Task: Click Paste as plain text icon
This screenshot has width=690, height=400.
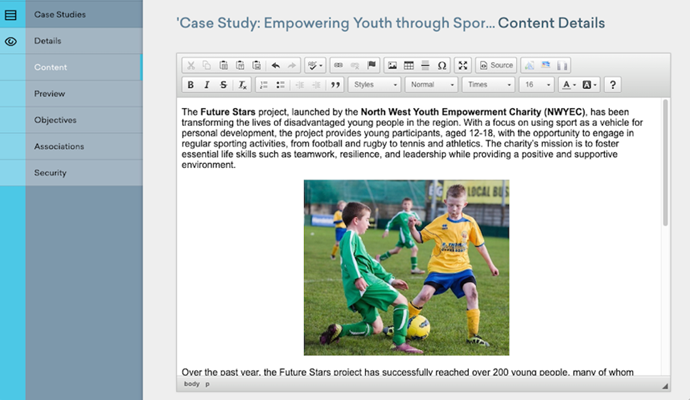Action: tap(240, 66)
